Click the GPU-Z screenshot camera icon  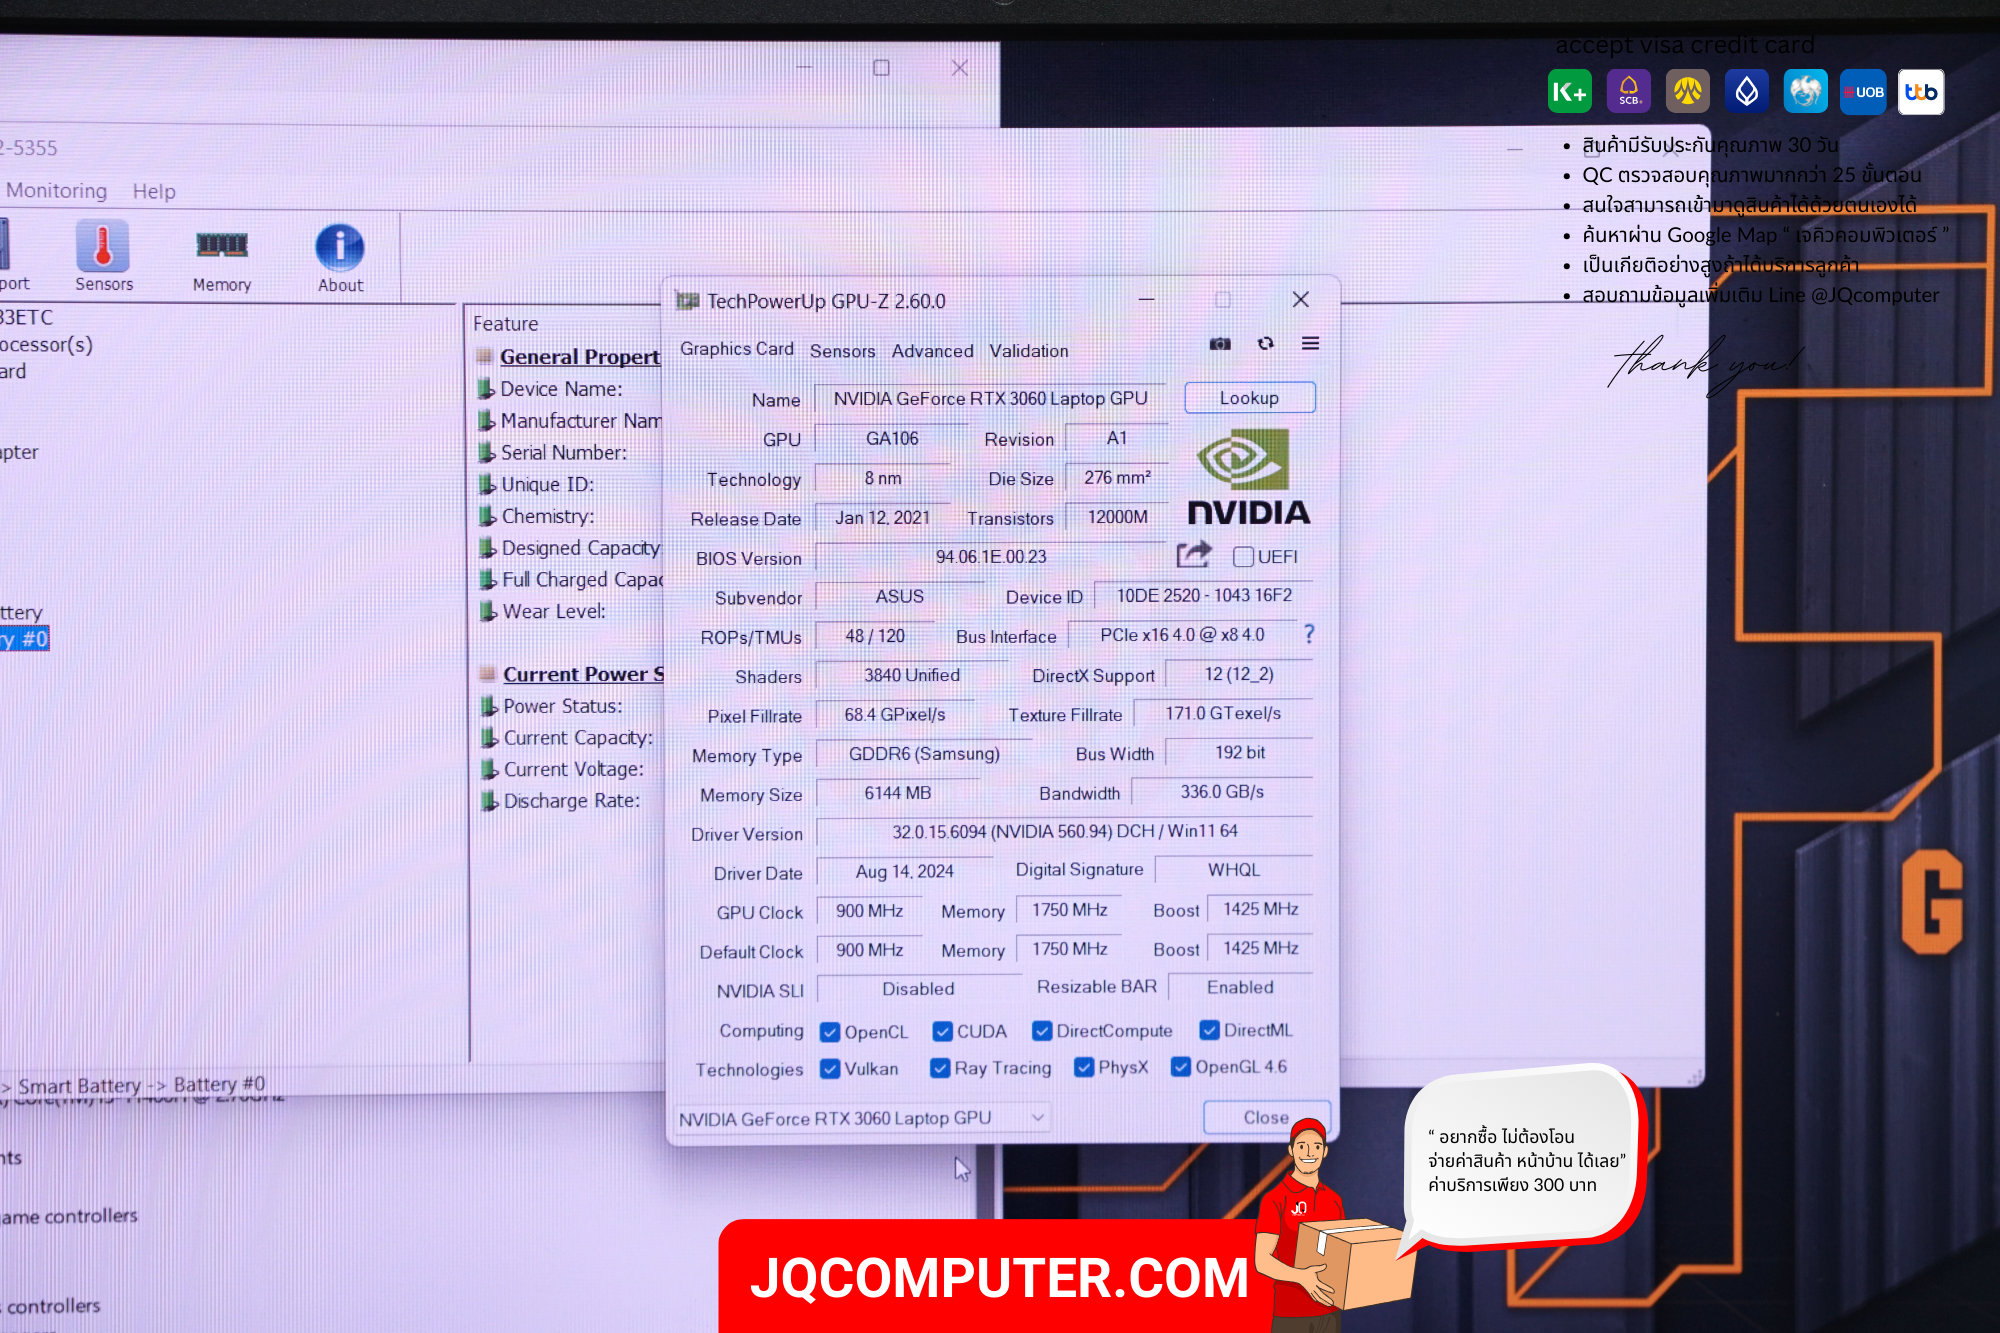coord(1220,344)
